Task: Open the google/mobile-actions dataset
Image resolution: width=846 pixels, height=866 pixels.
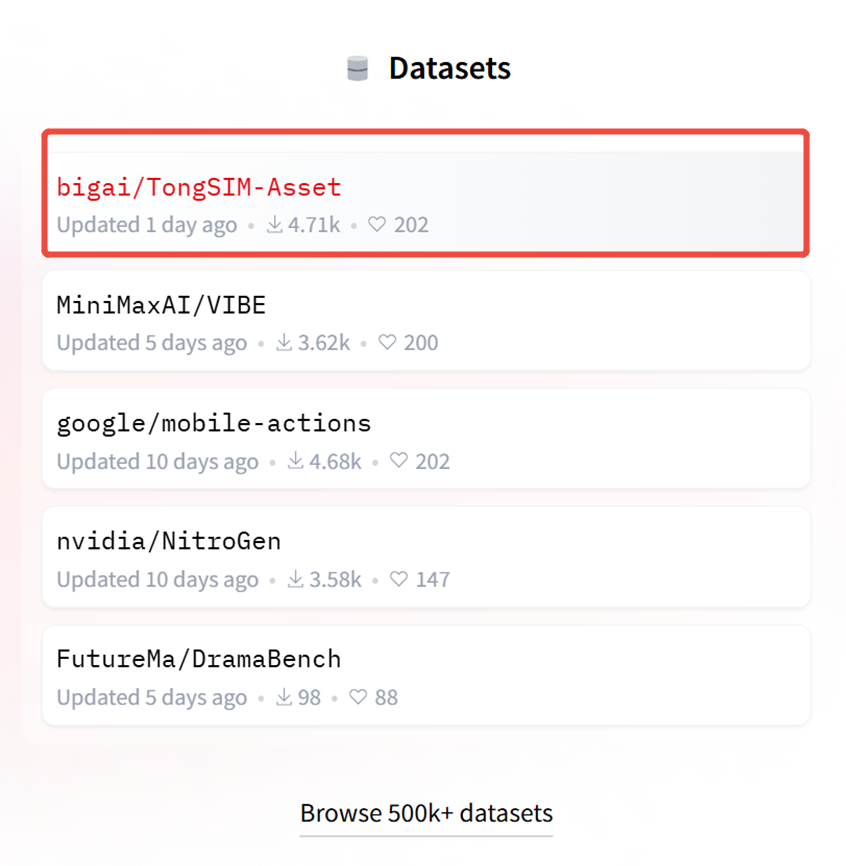Action: click(214, 423)
